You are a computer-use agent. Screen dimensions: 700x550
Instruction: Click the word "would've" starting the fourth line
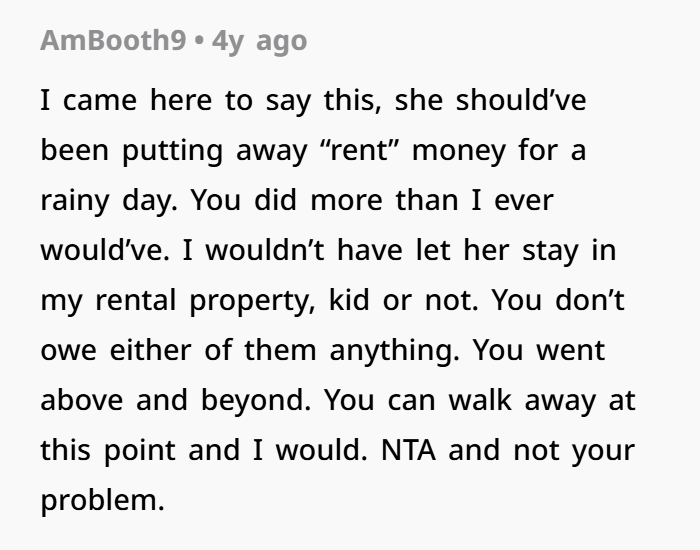105,250
